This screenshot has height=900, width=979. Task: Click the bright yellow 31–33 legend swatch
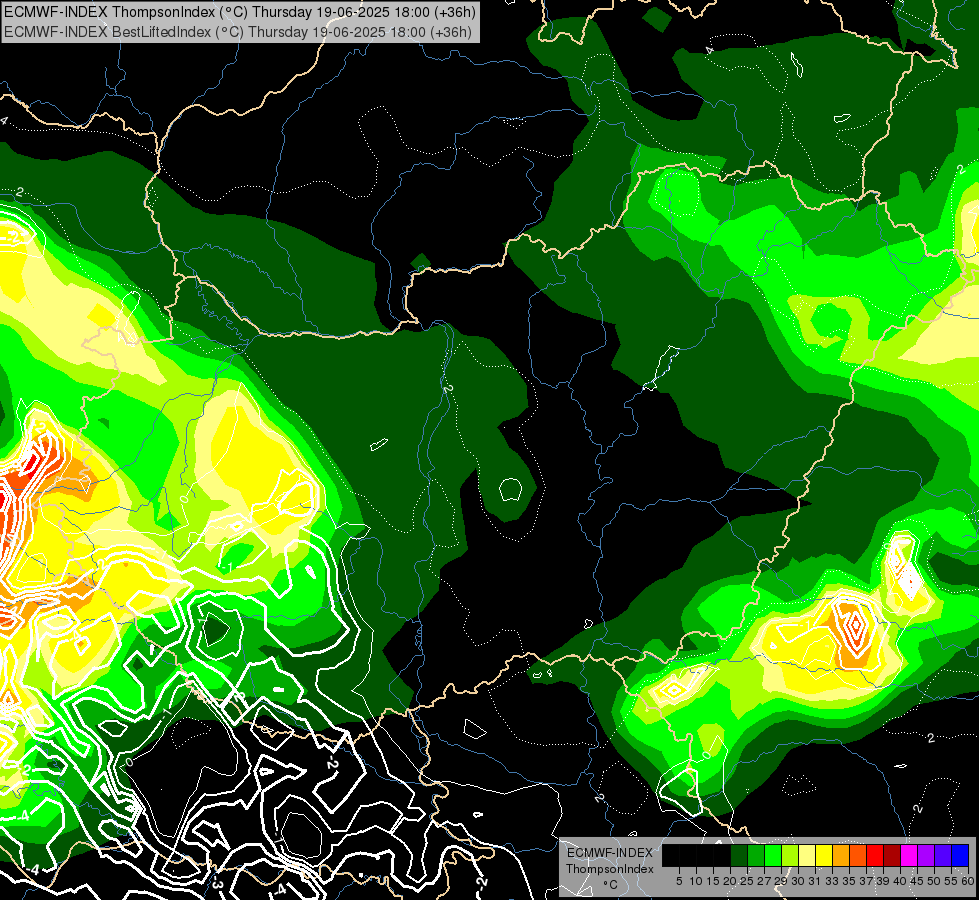click(x=824, y=855)
